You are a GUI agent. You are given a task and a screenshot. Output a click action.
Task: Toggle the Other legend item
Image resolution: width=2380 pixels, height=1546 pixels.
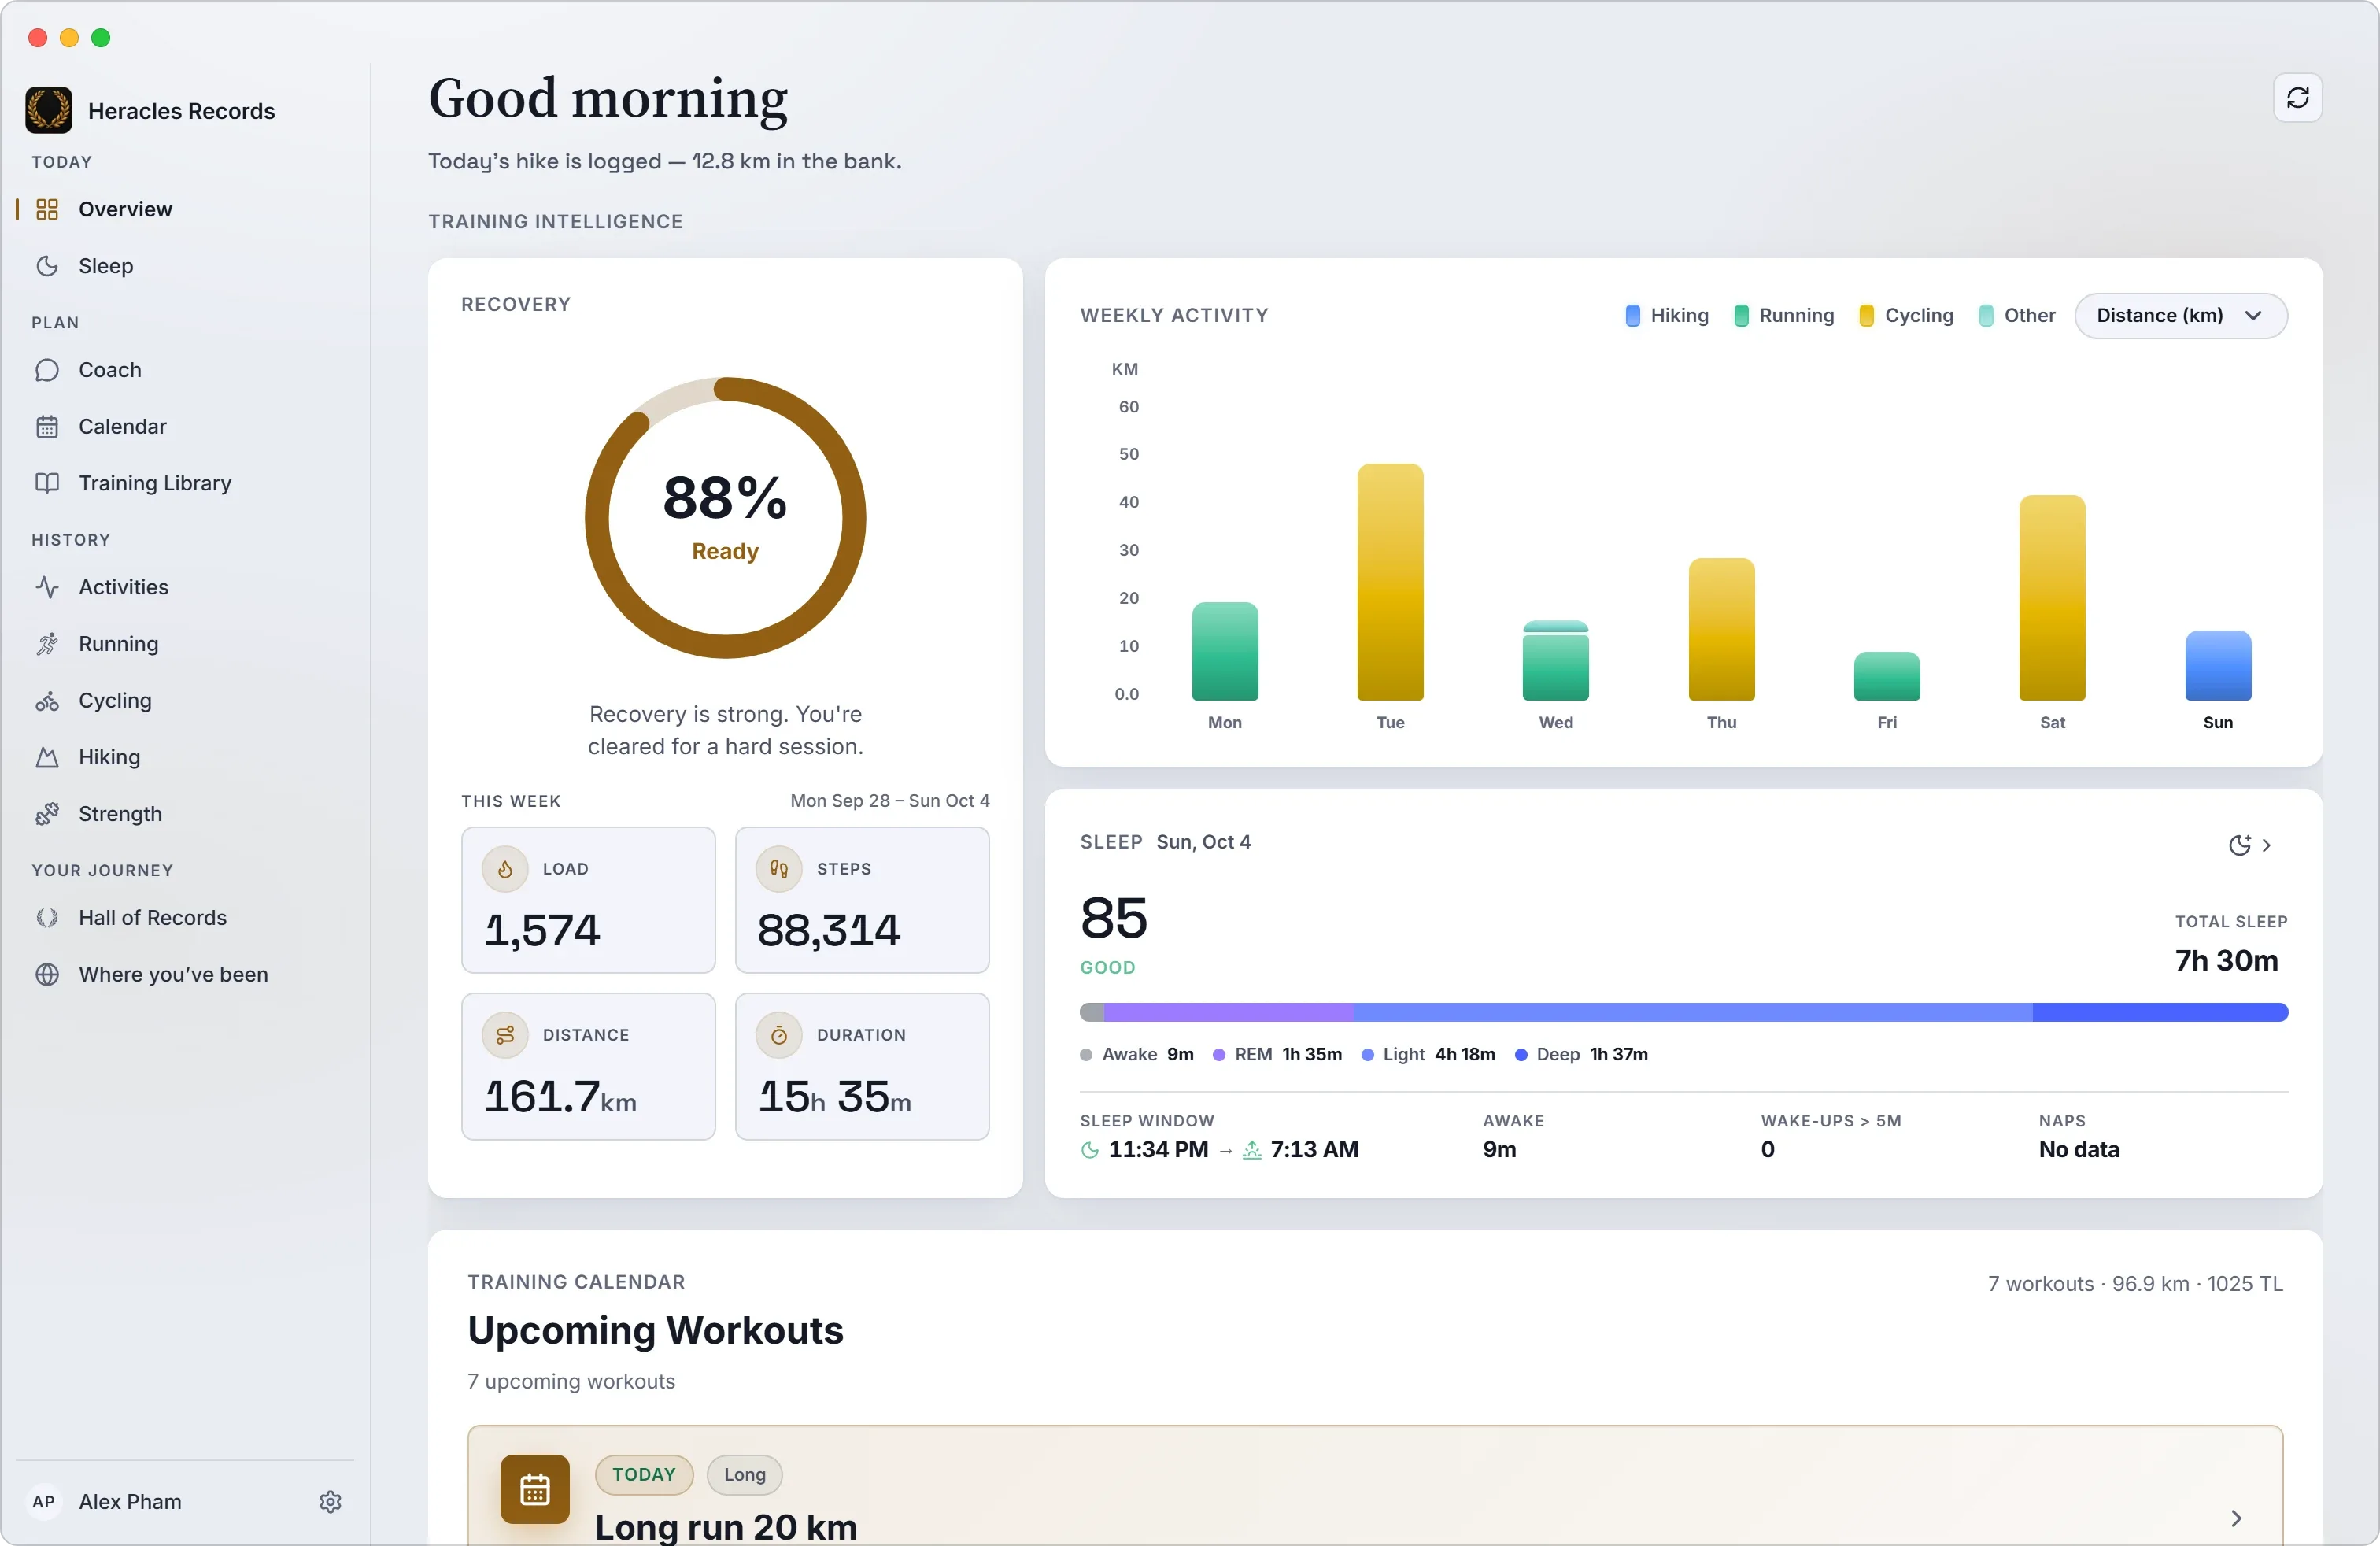click(x=2017, y=316)
